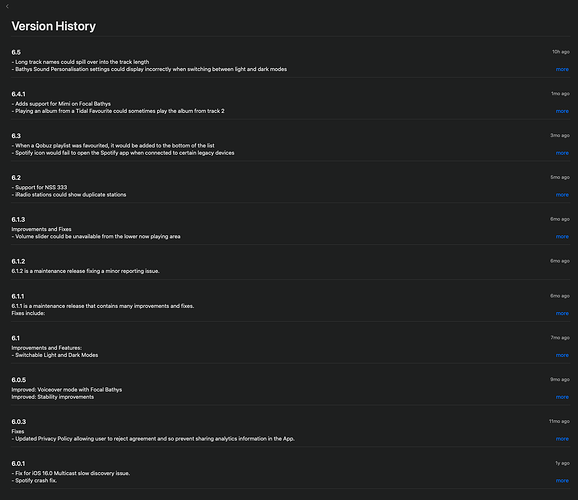The width and height of the screenshot is (578, 500).
Task: Click the 6.4.1 version heading
Action: pos(18,94)
